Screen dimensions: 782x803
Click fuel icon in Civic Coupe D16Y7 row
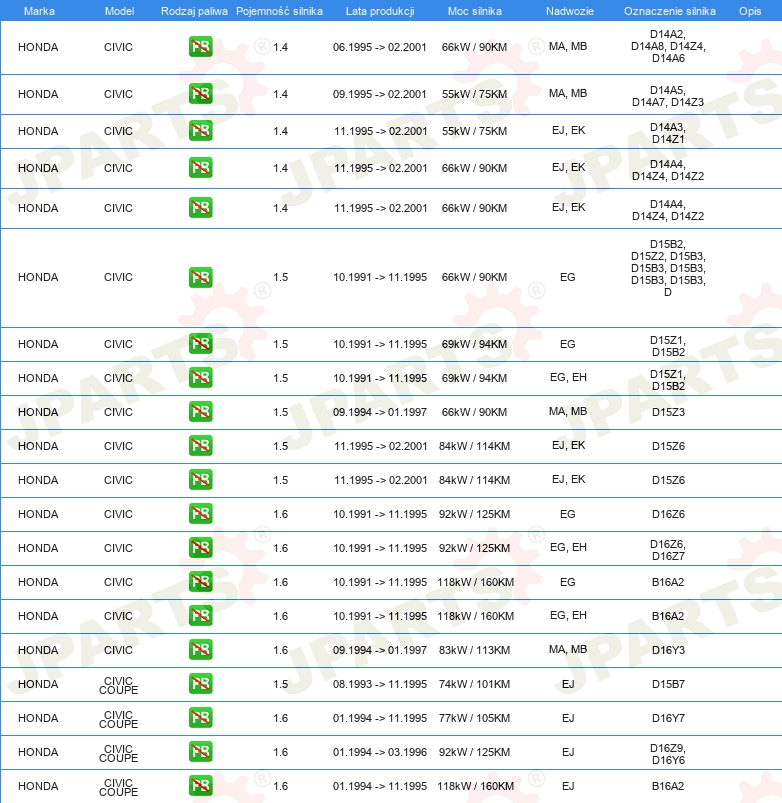(x=200, y=718)
